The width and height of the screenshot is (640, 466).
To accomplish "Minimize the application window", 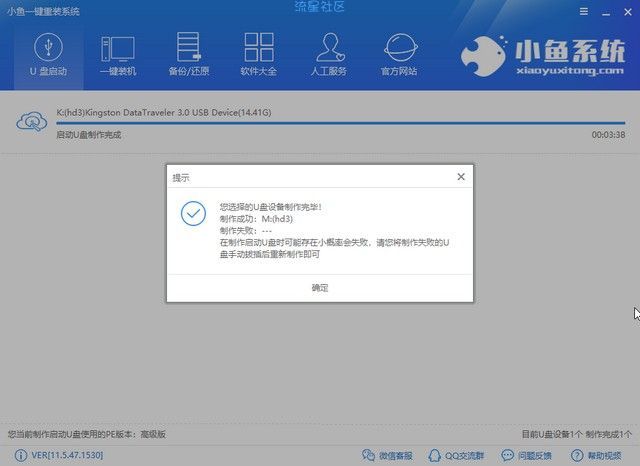I will click(606, 12).
